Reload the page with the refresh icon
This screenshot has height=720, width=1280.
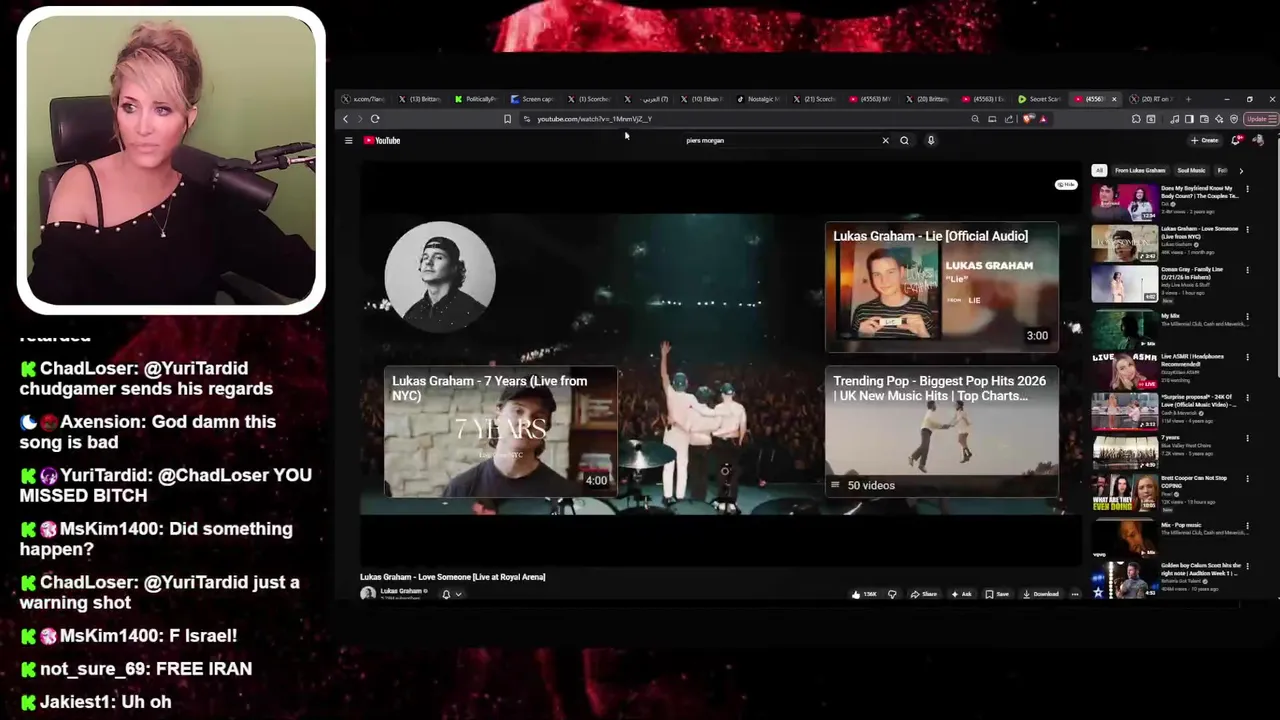coord(375,119)
